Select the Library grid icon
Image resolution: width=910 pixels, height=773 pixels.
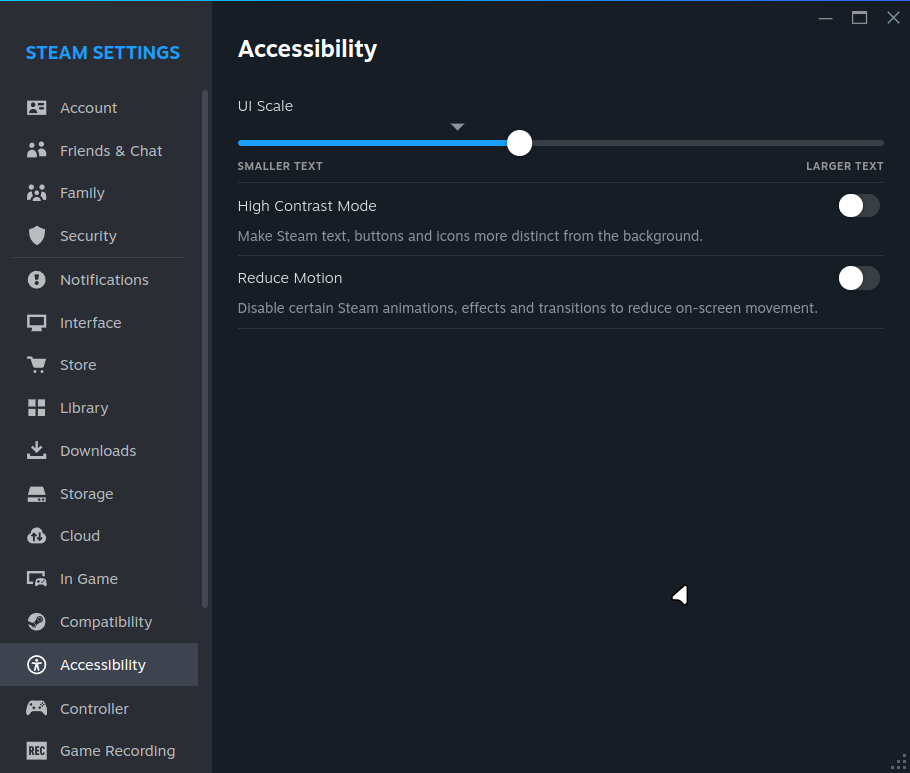[x=37, y=408]
